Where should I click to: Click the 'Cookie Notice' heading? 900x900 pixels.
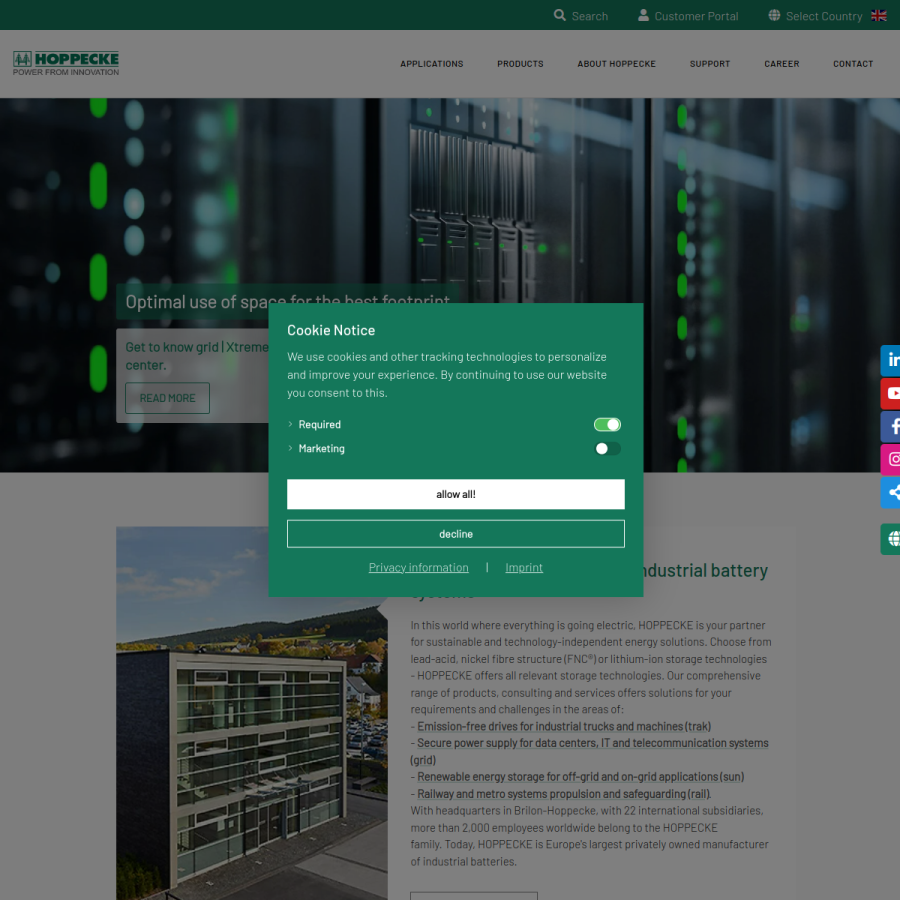[x=331, y=330]
